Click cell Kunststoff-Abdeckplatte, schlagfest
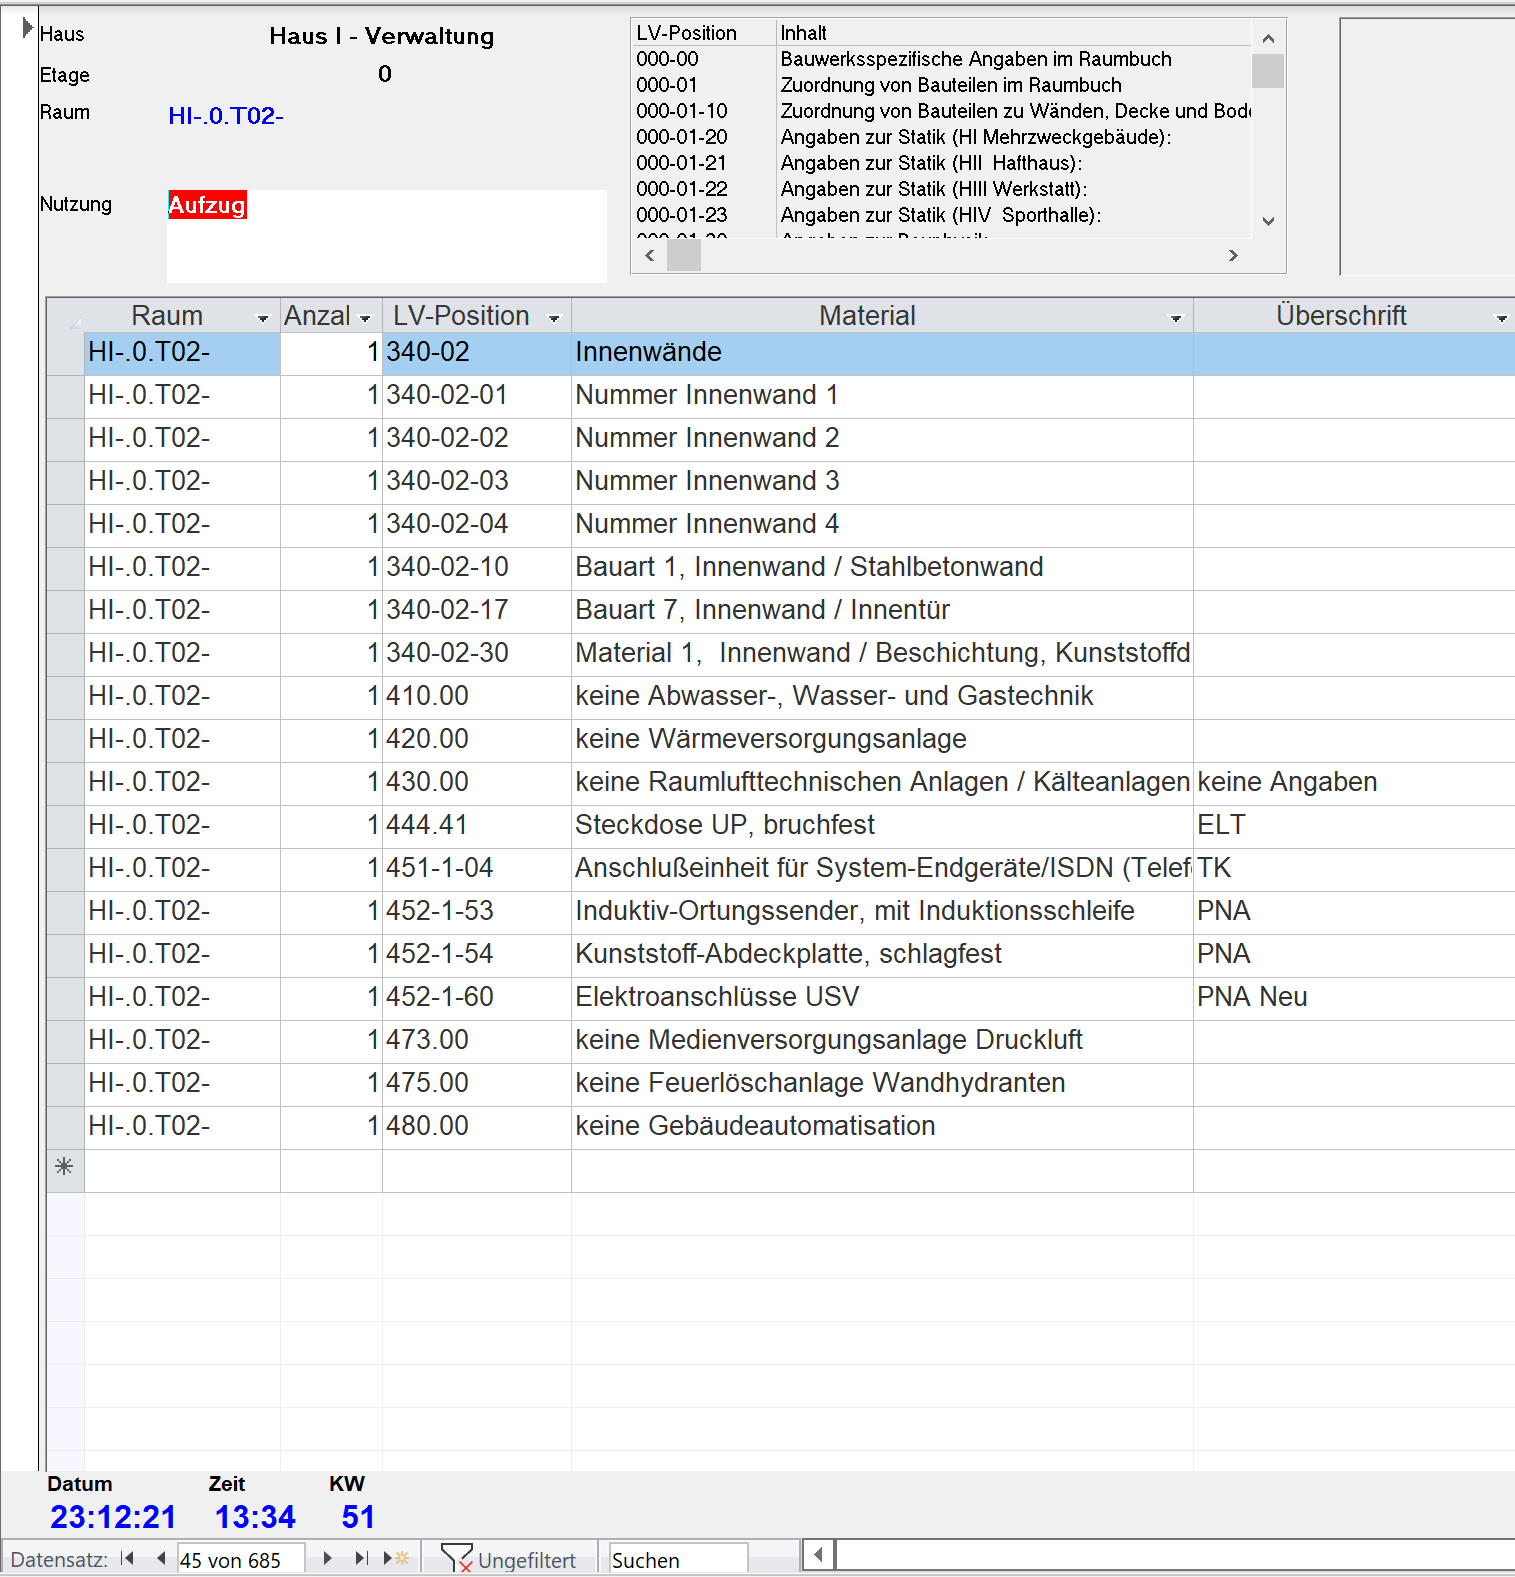The height and width of the screenshot is (1577, 1515). [x=882, y=954]
